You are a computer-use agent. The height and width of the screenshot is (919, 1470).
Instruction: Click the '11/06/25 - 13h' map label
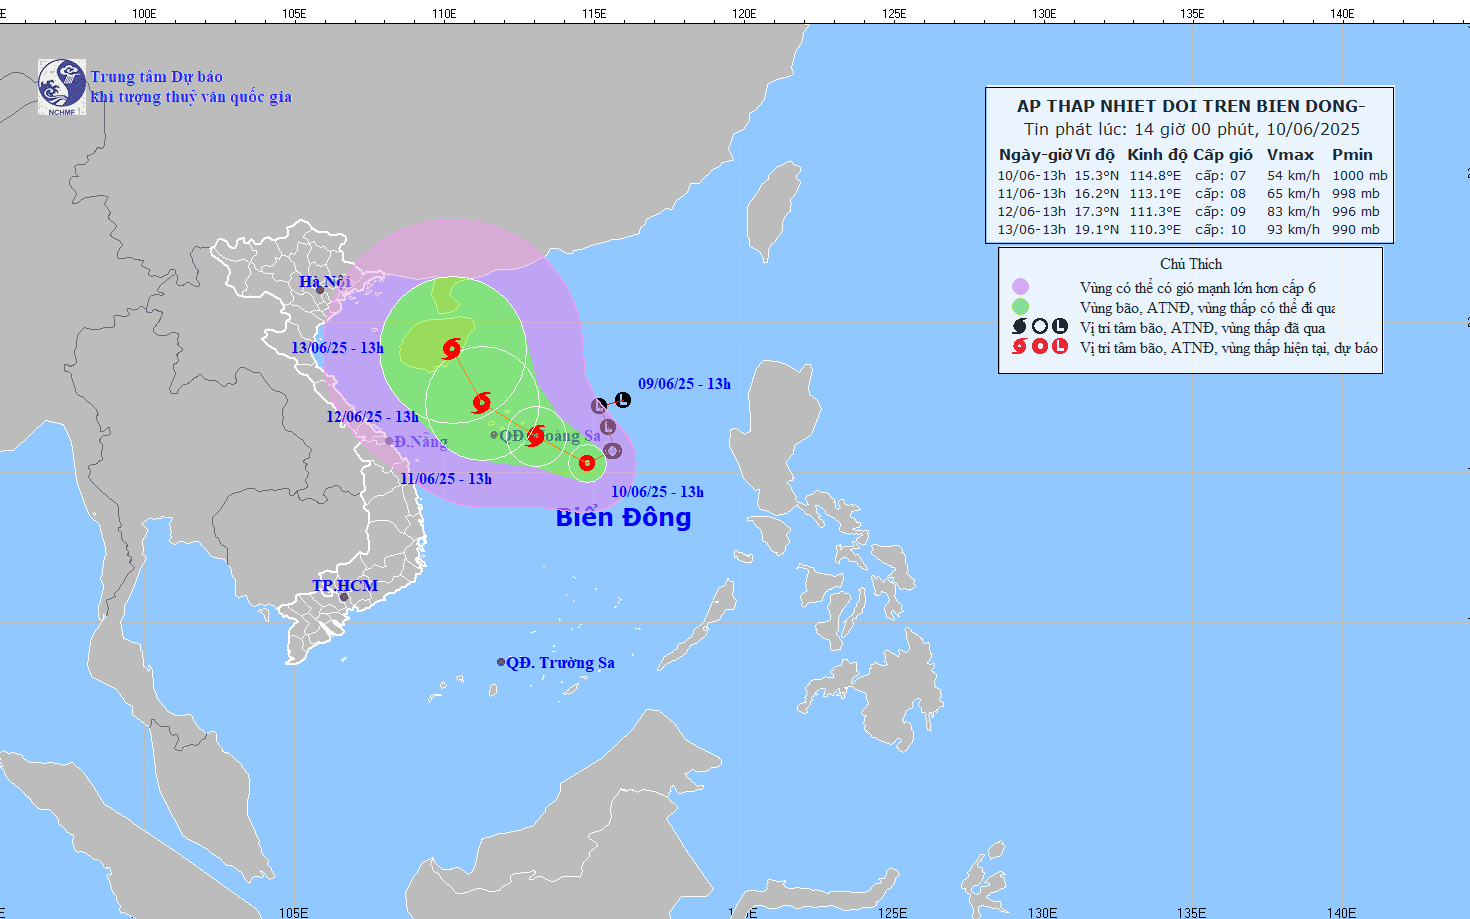(x=446, y=479)
